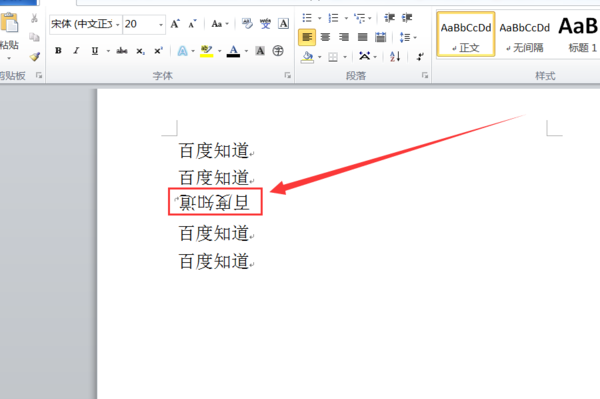Click the Bullets list icon
Image resolution: width=600 pixels, height=399 pixels.
tap(307, 18)
